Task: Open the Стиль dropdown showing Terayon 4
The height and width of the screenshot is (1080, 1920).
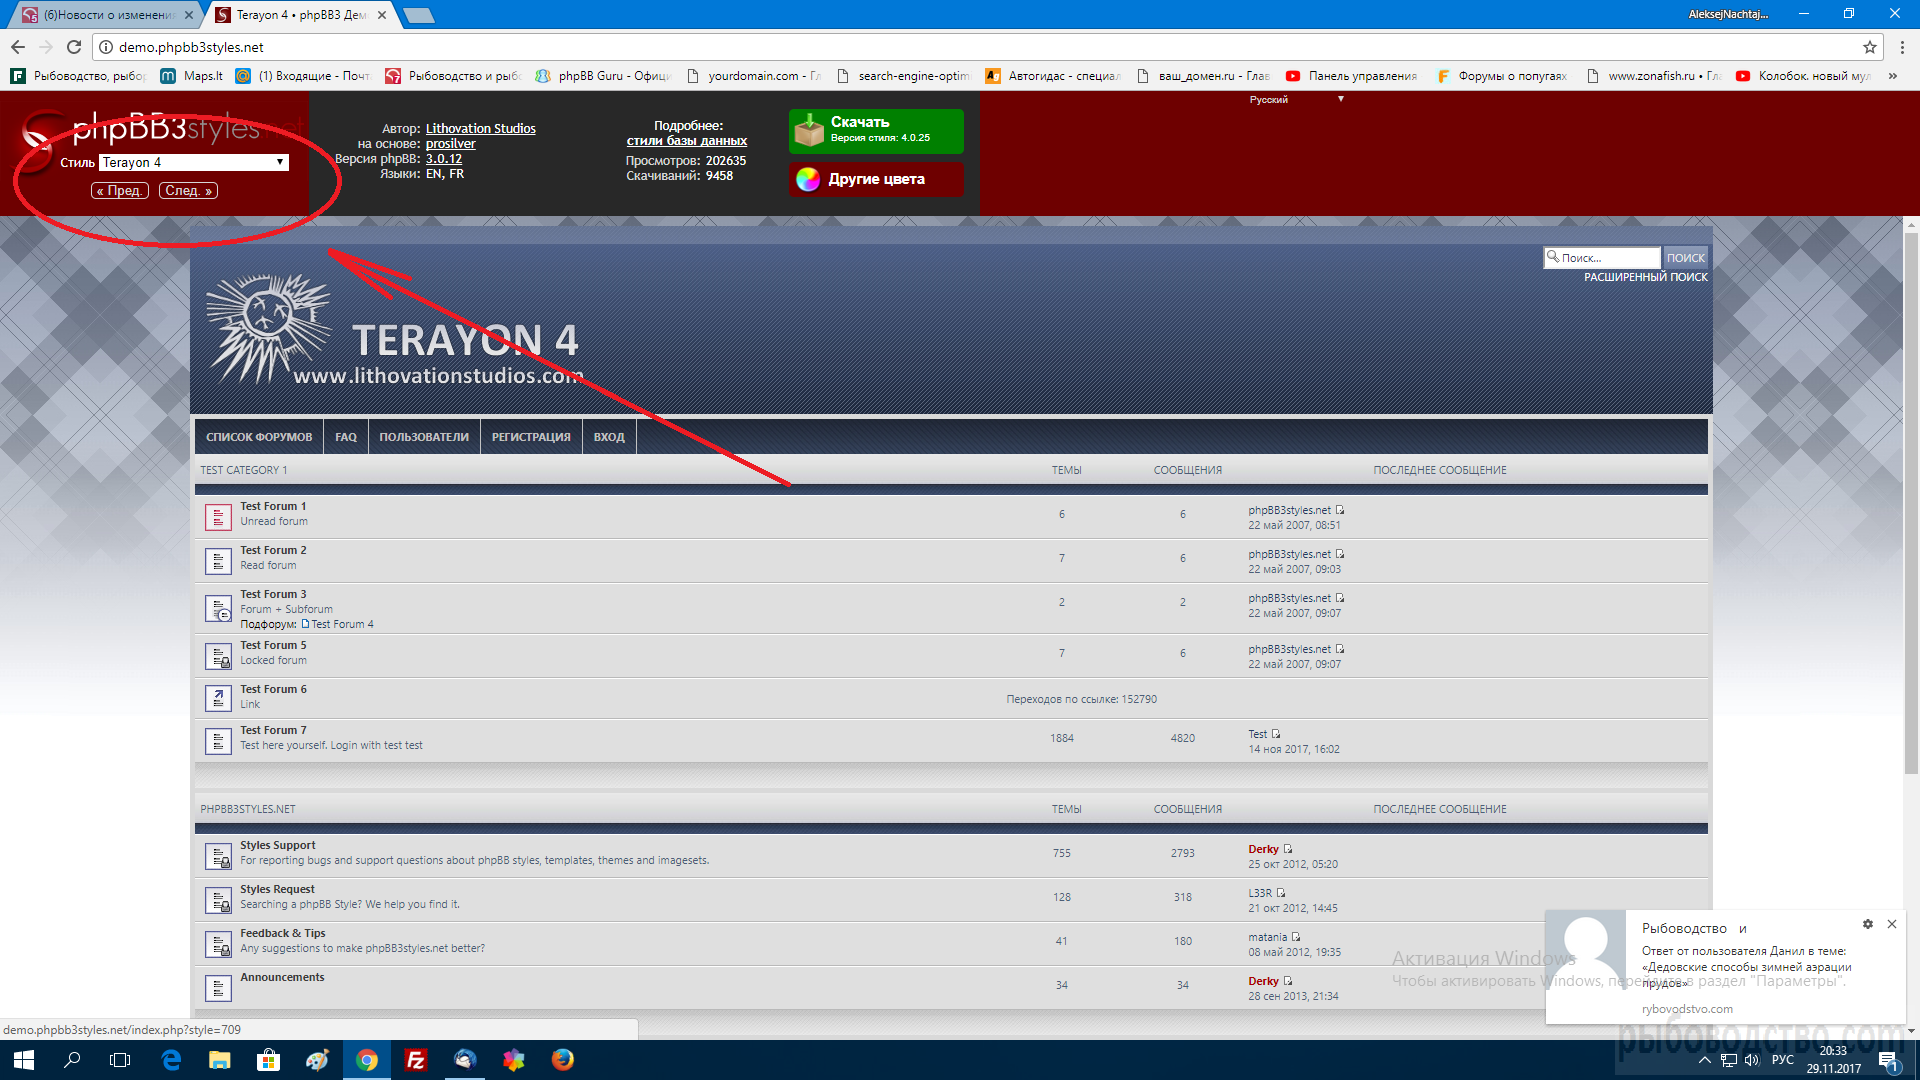Action: pyautogui.click(x=194, y=162)
